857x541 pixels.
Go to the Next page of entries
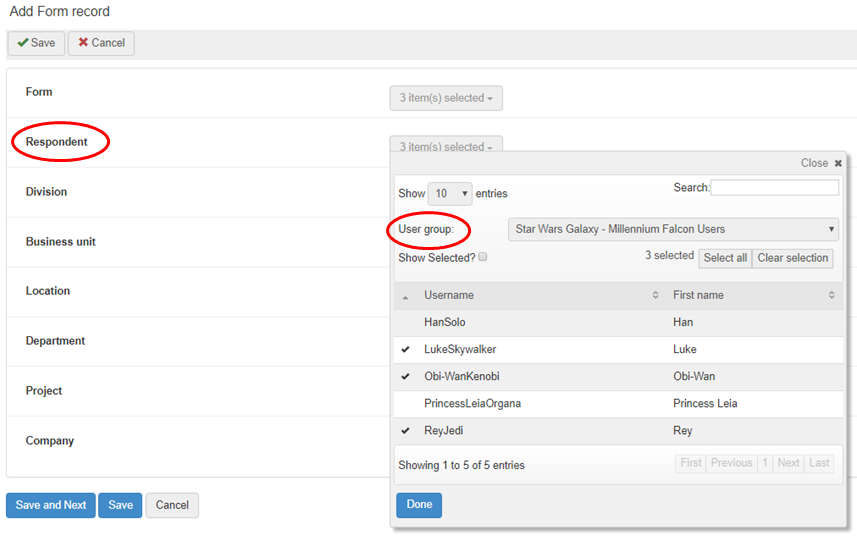[788, 463]
